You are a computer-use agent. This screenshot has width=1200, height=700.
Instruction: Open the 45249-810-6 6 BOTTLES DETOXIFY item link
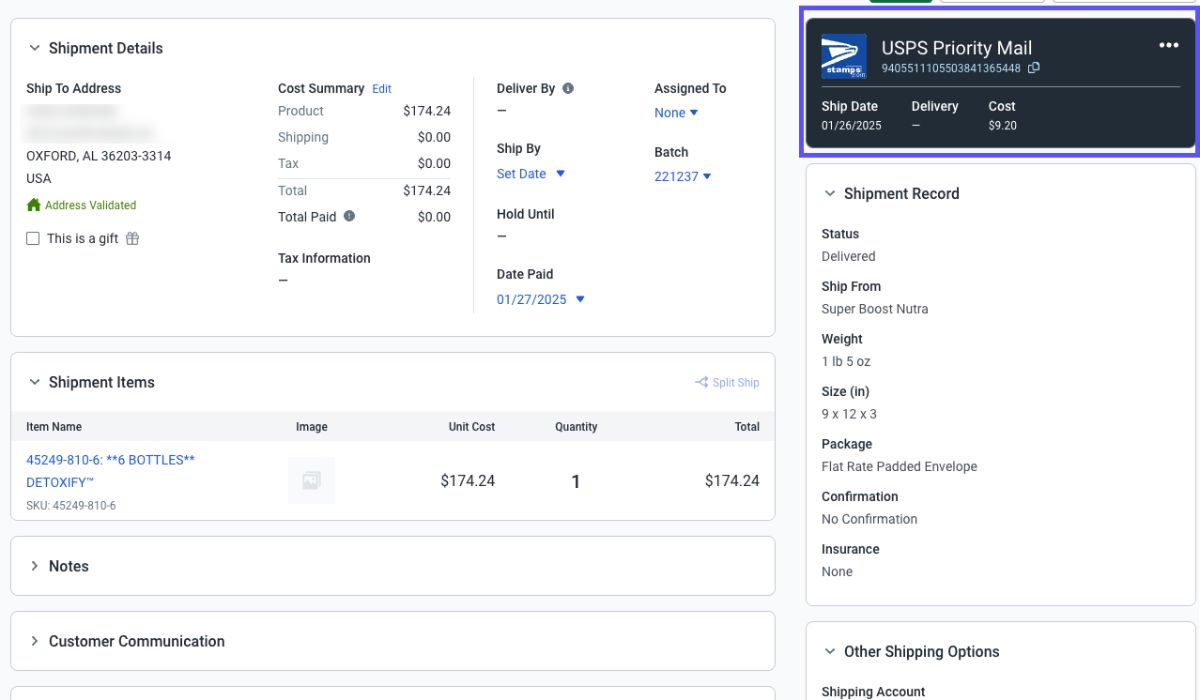pos(110,471)
